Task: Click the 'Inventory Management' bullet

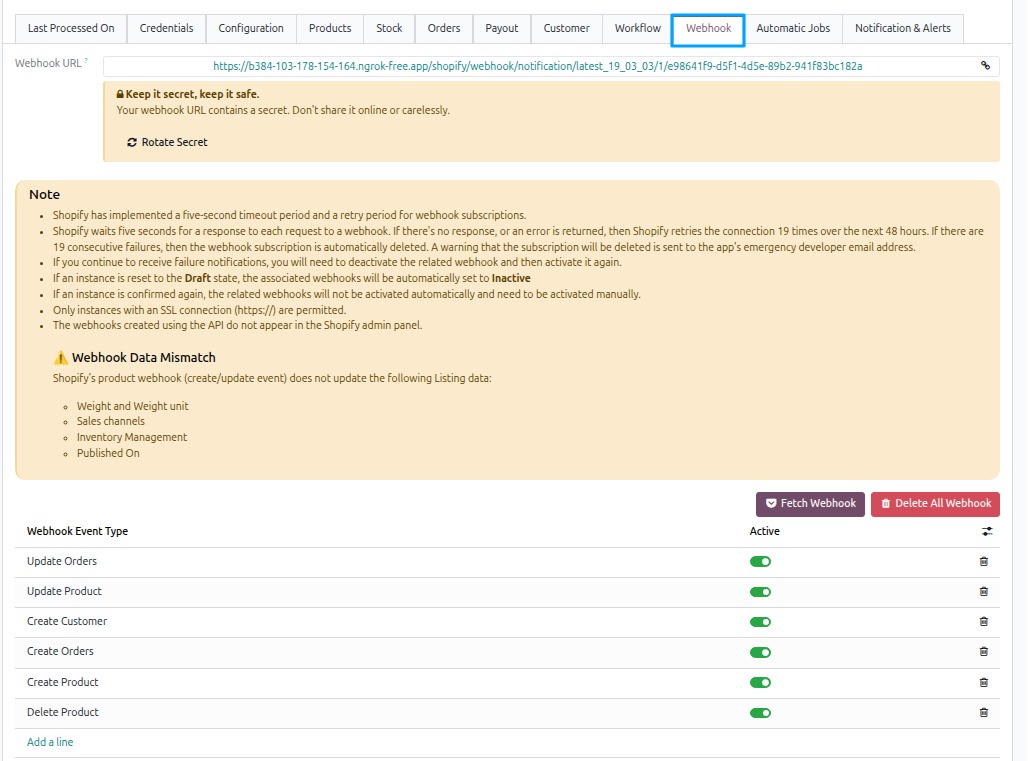Action: pyautogui.click(x=132, y=437)
